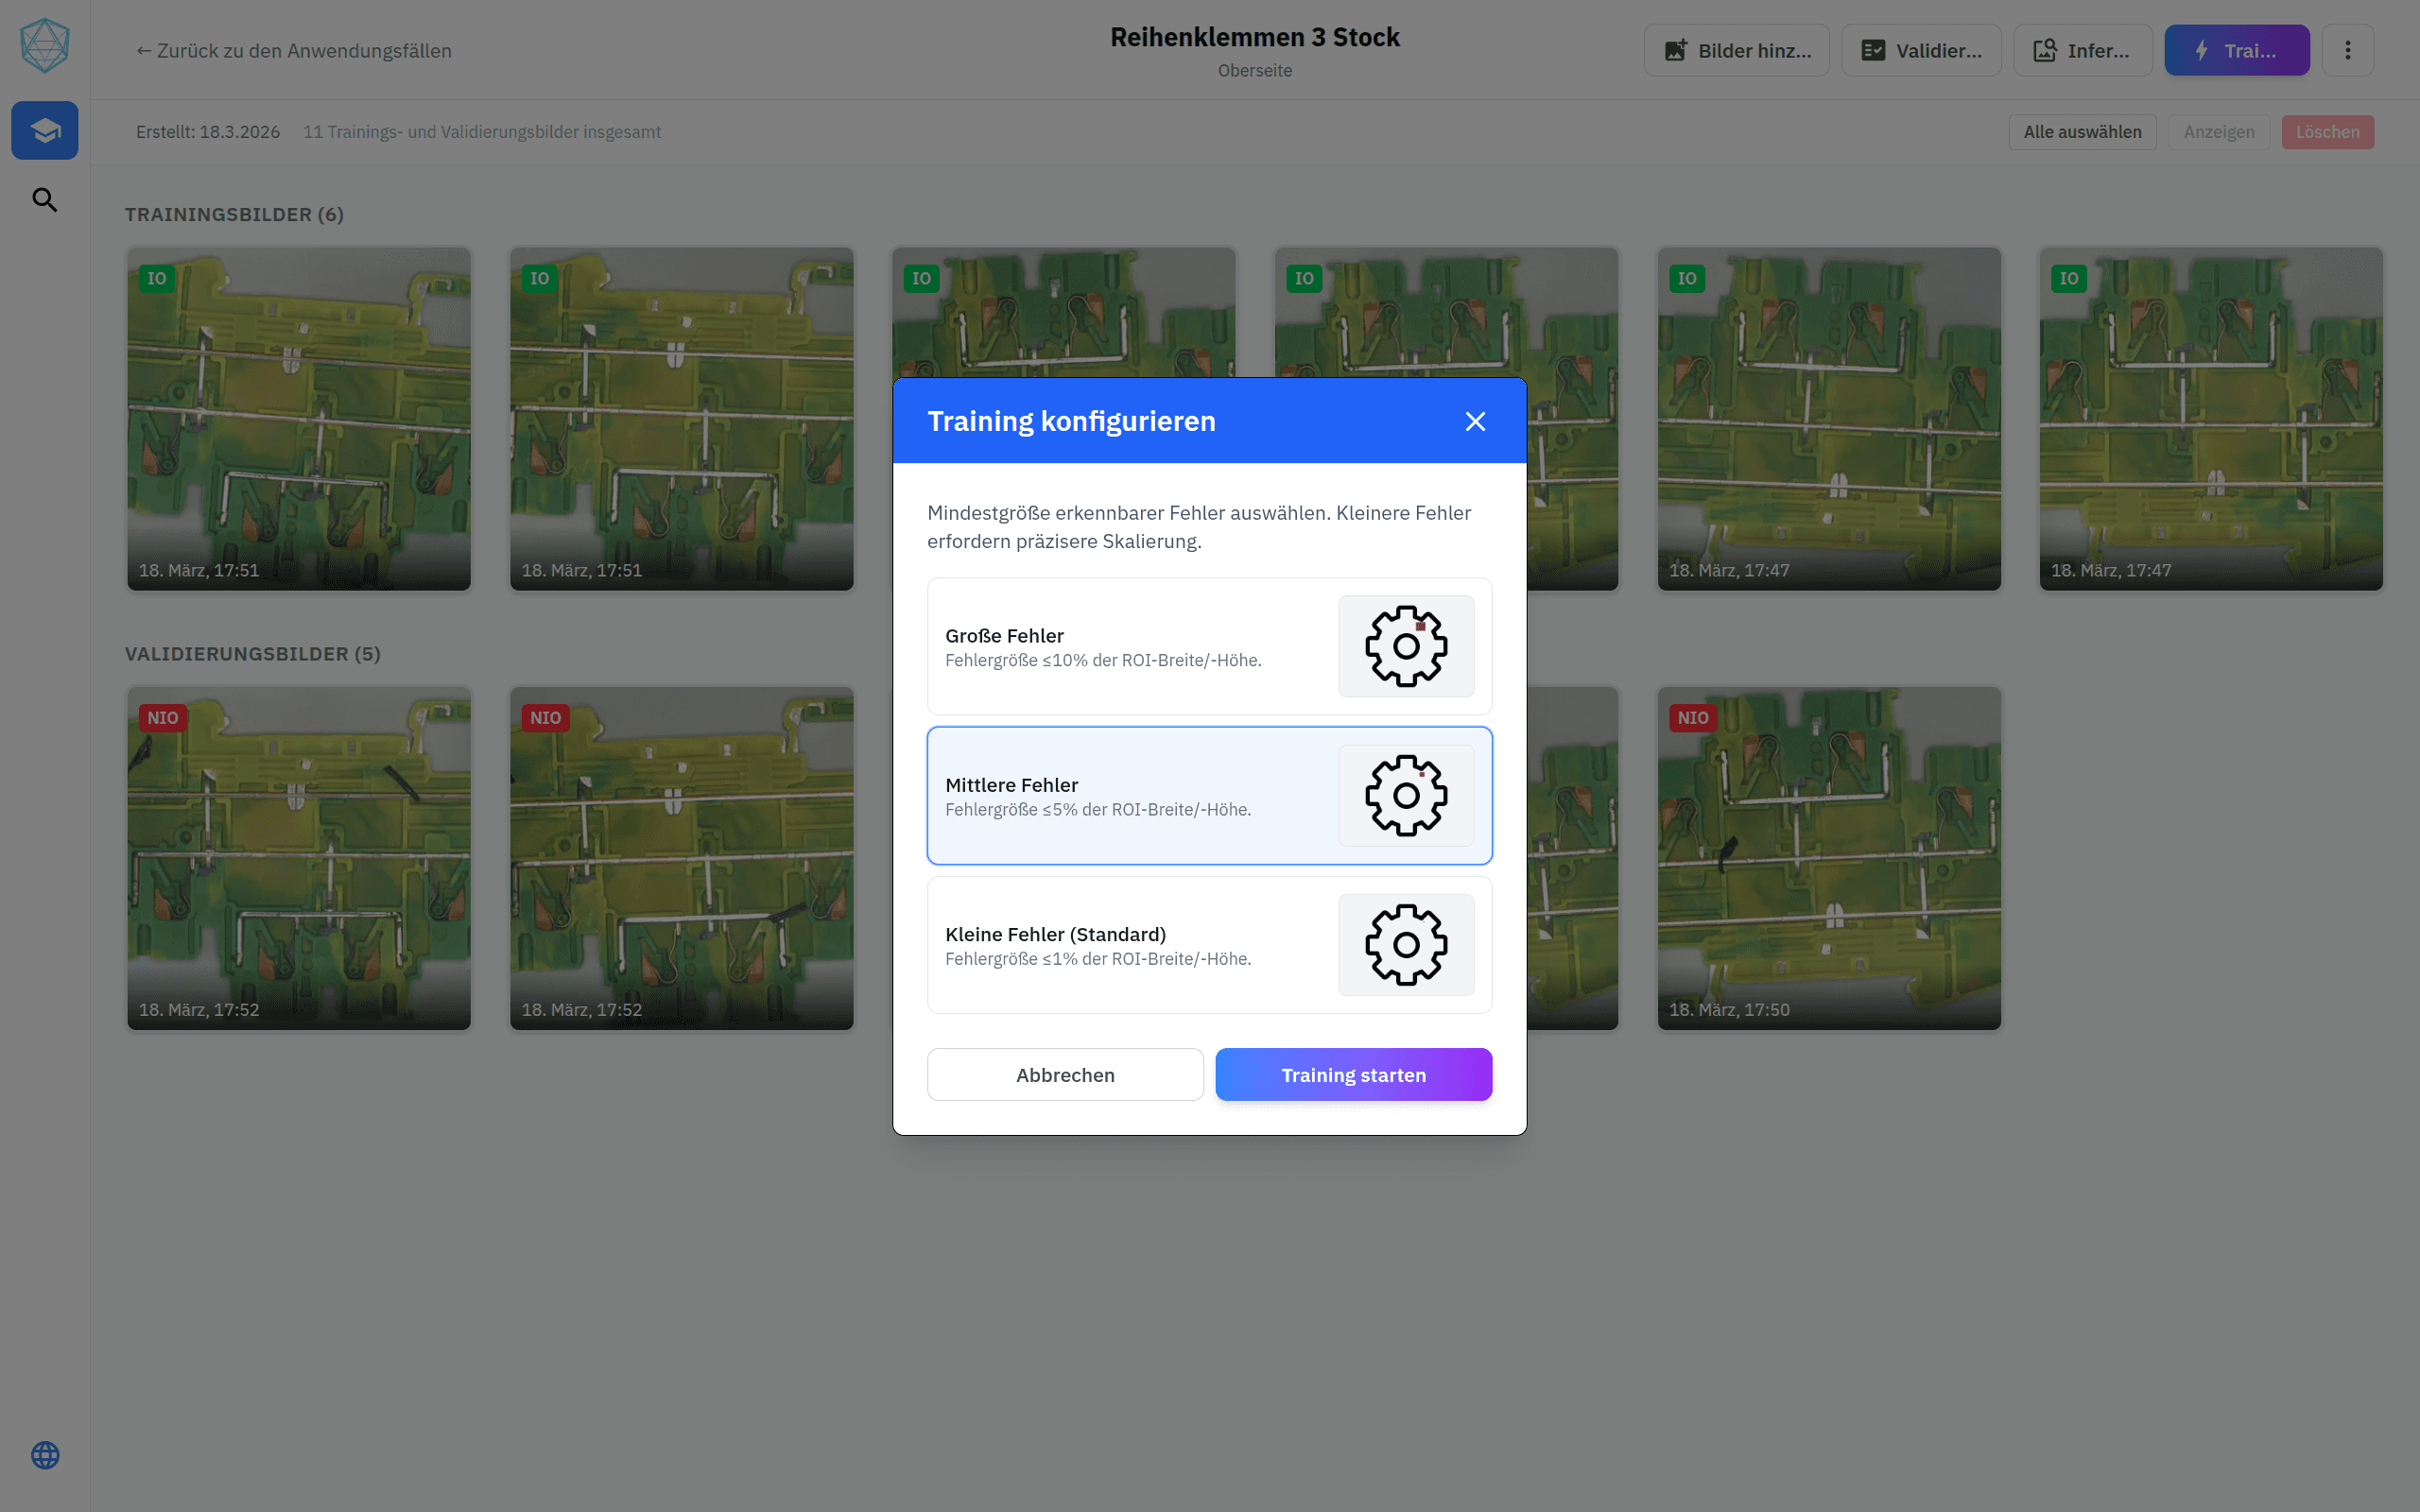
Task: Open the magnifier search in sidebar
Action: pyautogui.click(x=45, y=200)
